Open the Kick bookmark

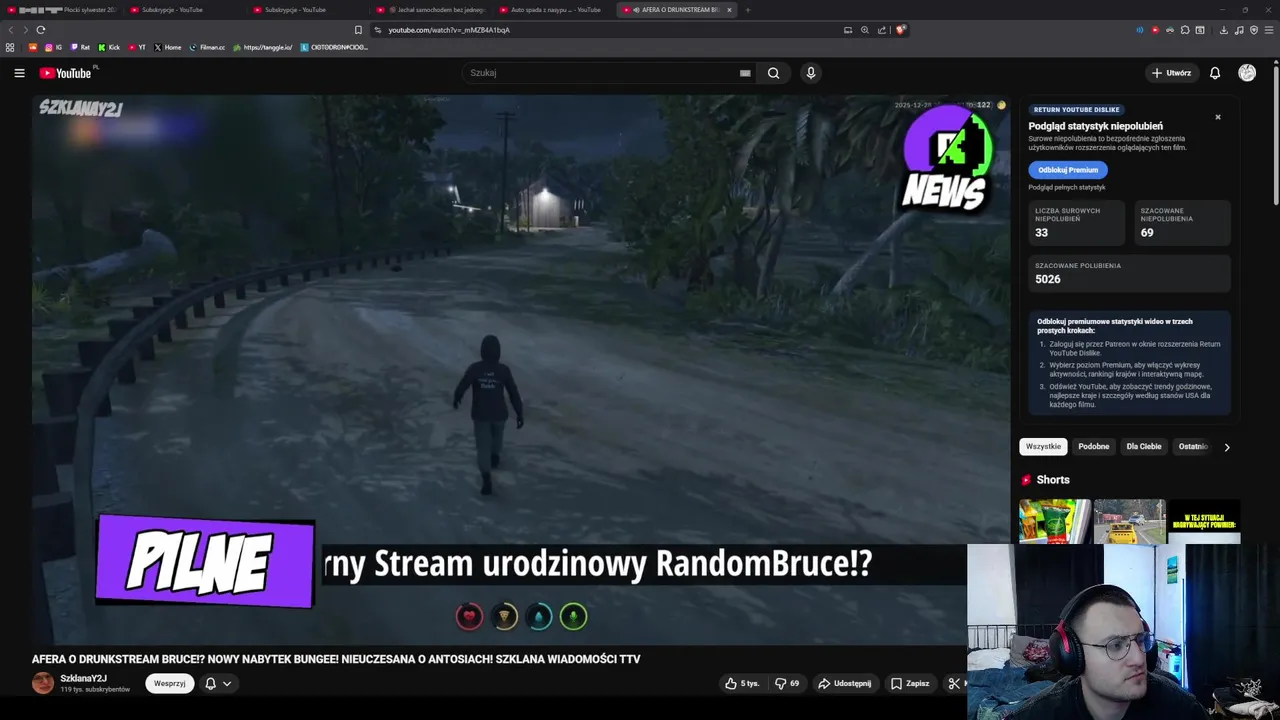tap(109, 47)
